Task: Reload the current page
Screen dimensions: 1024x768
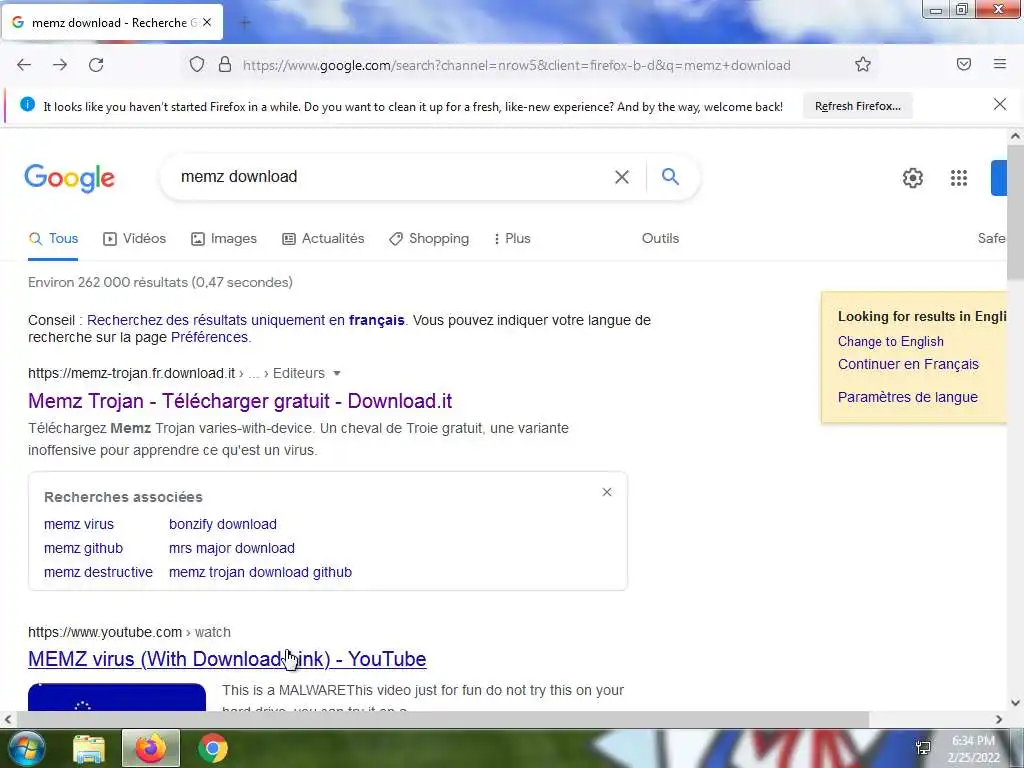Action: pos(96,65)
